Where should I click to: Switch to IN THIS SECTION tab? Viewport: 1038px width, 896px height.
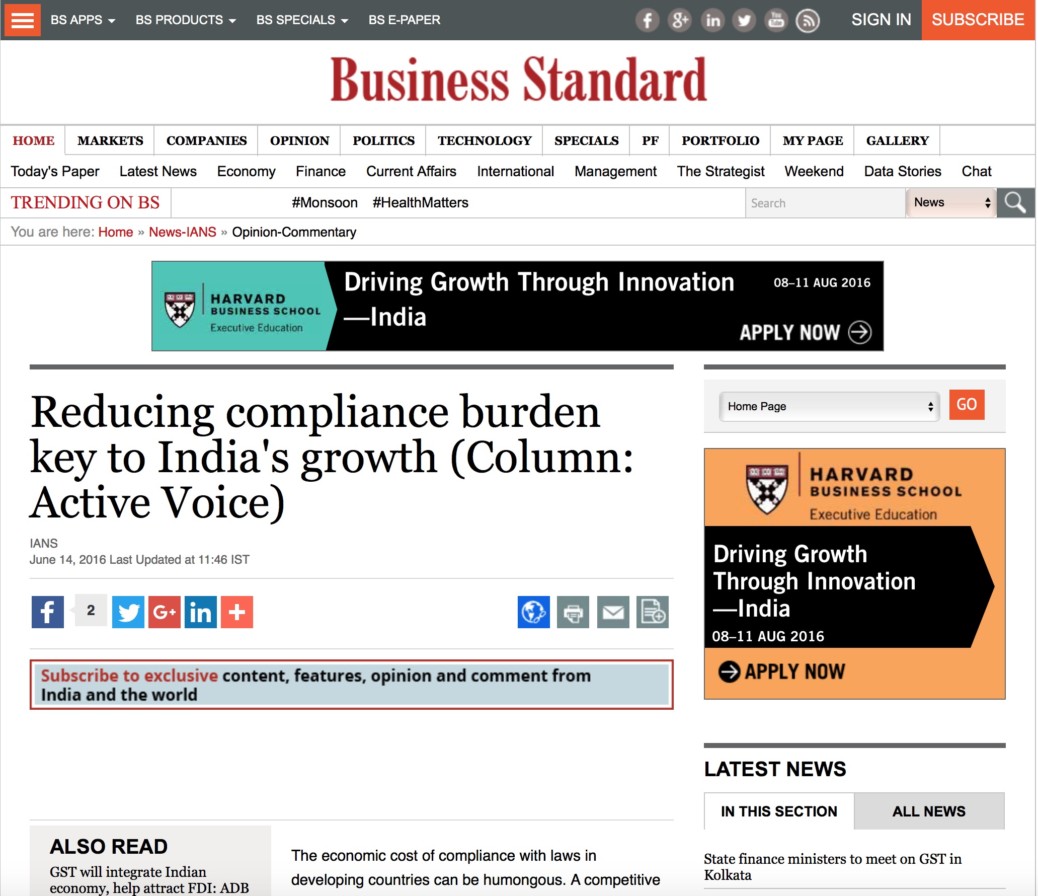pyautogui.click(x=779, y=811)
